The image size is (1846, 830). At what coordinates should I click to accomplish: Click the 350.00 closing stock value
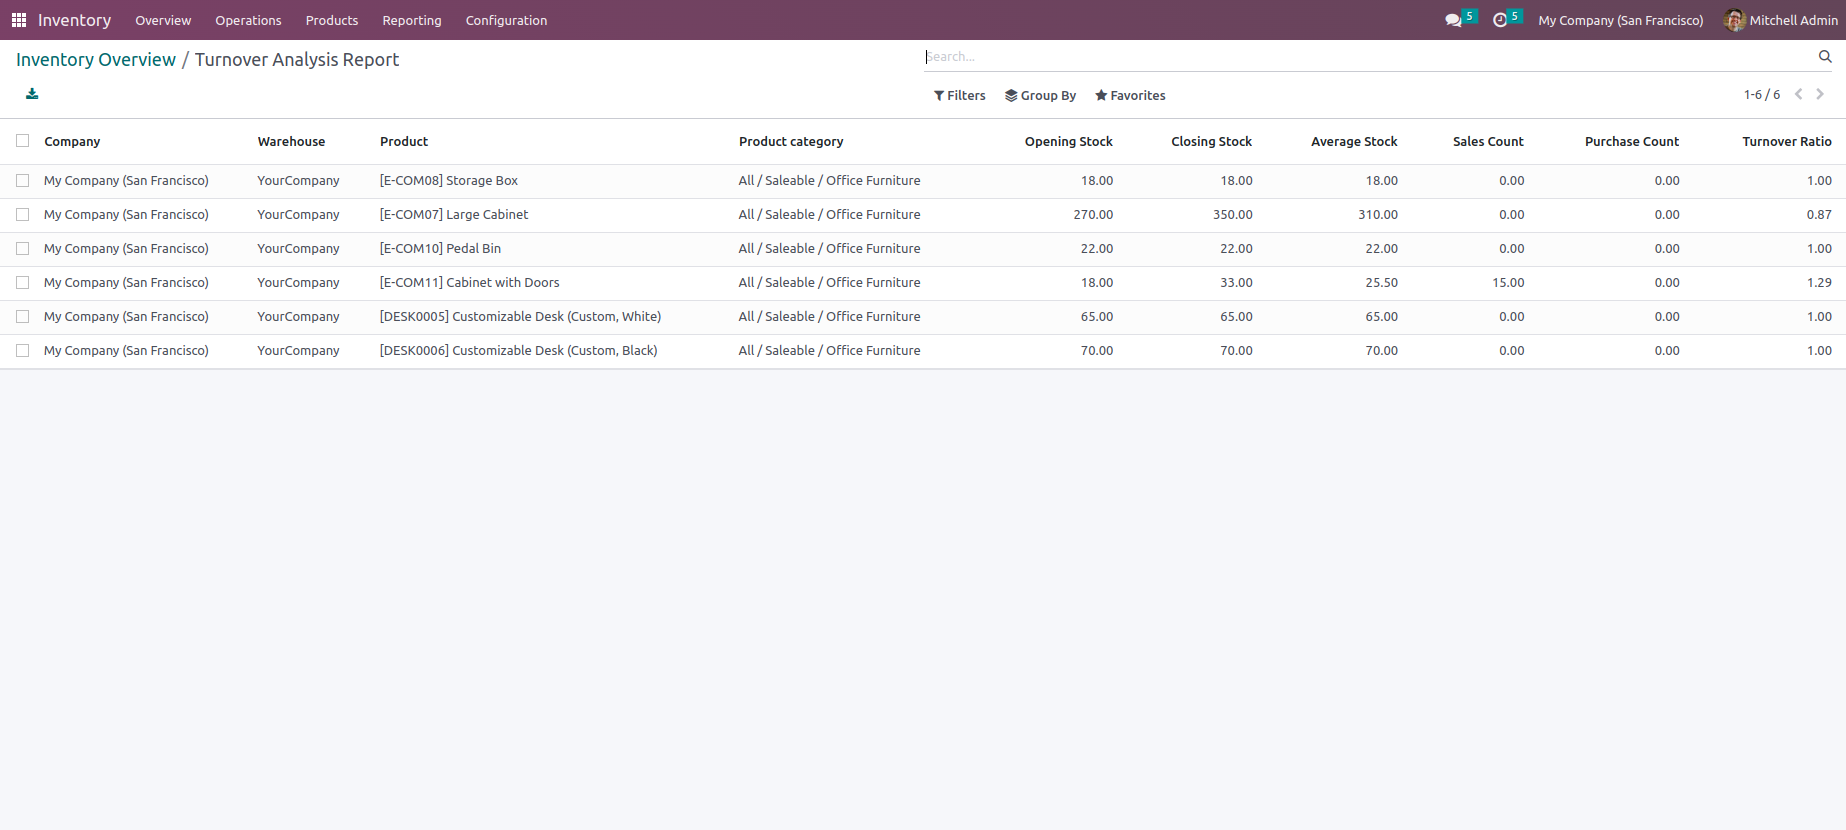(x=1233, y=215)
